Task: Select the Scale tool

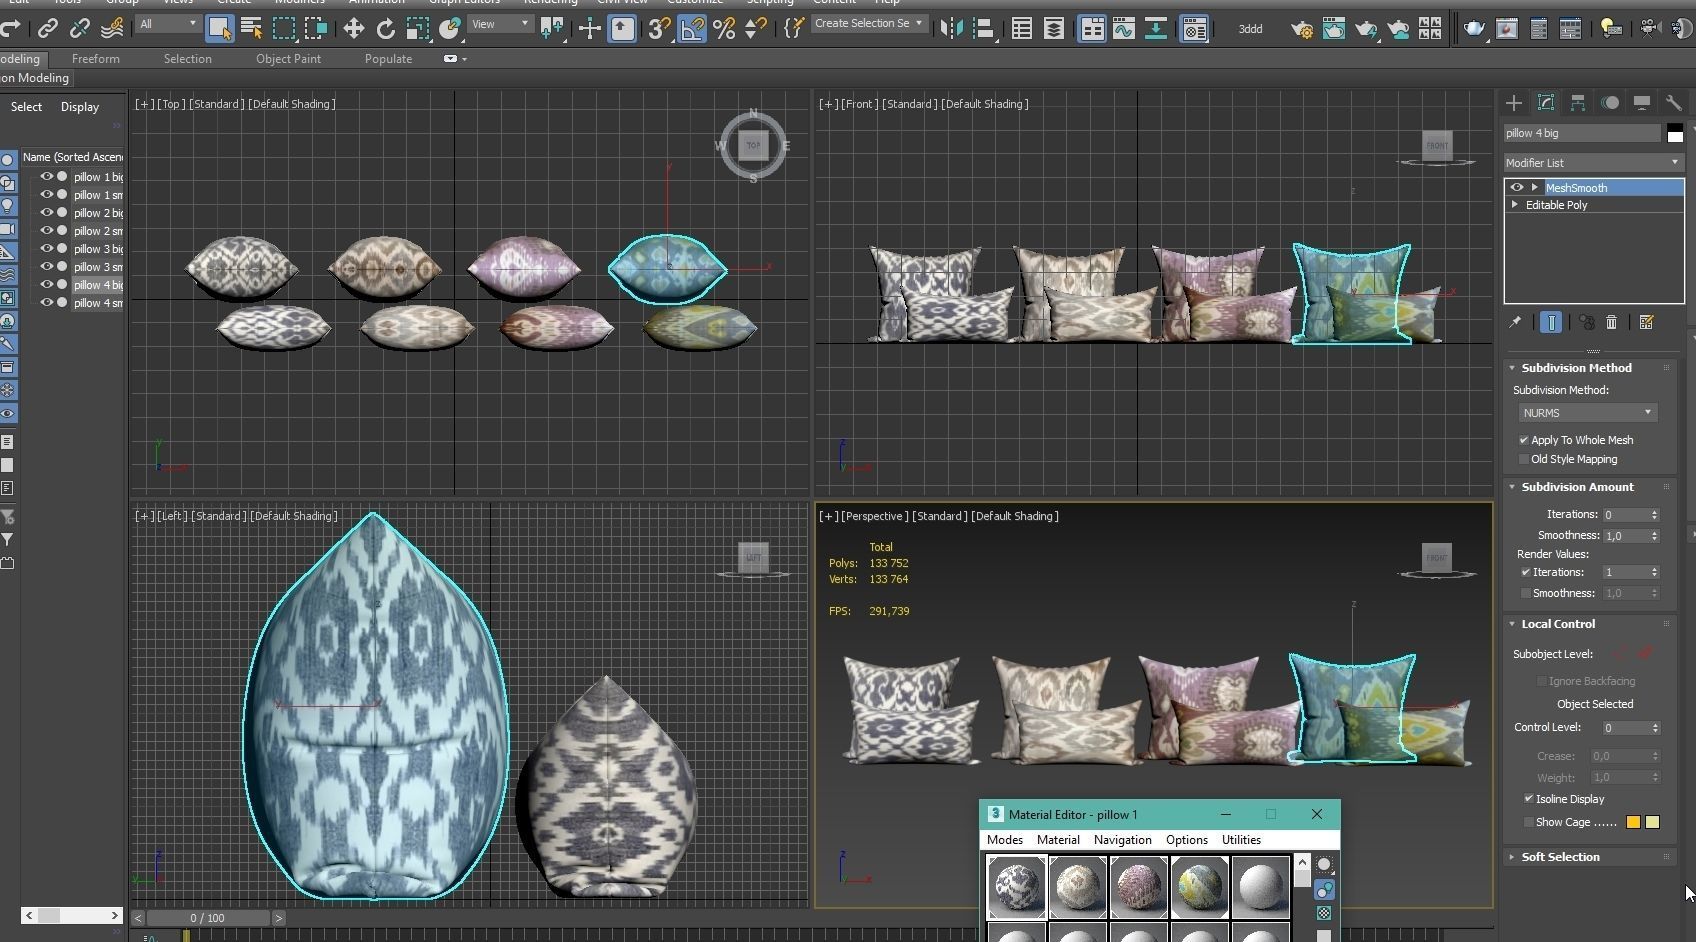Action: (x=417, y=28)
